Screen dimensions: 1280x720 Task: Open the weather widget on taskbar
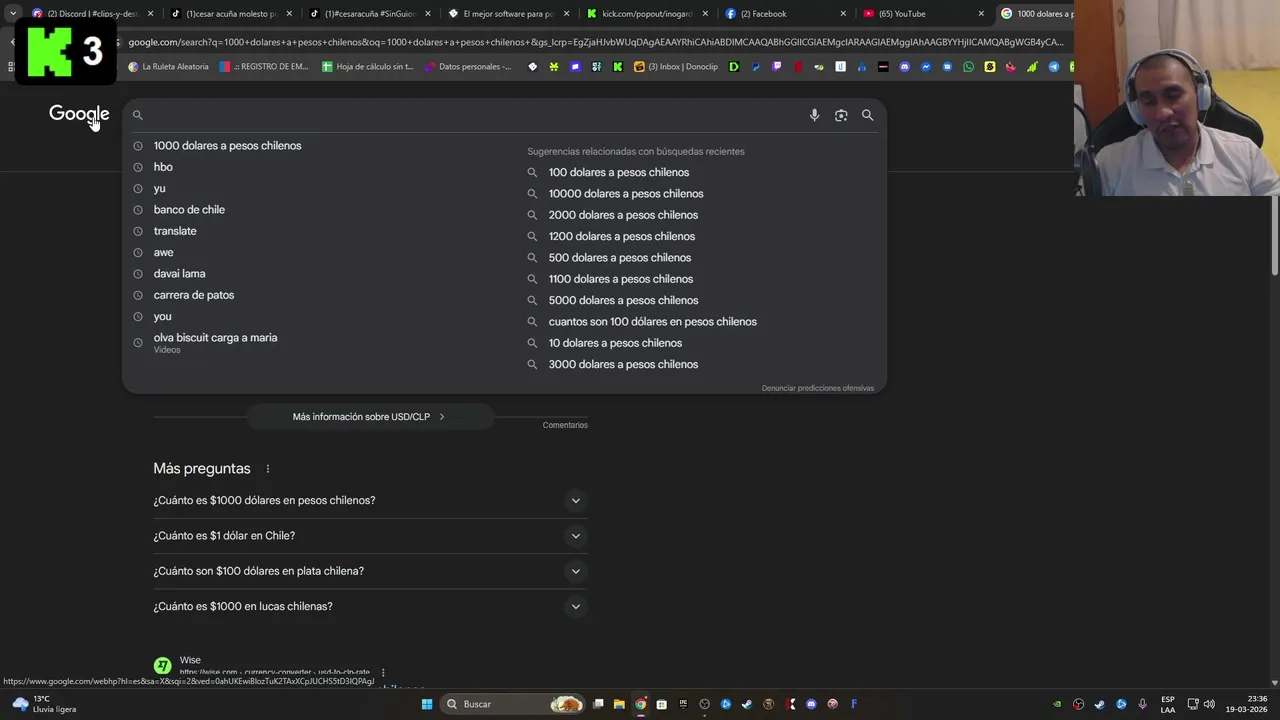pos(42,704)
